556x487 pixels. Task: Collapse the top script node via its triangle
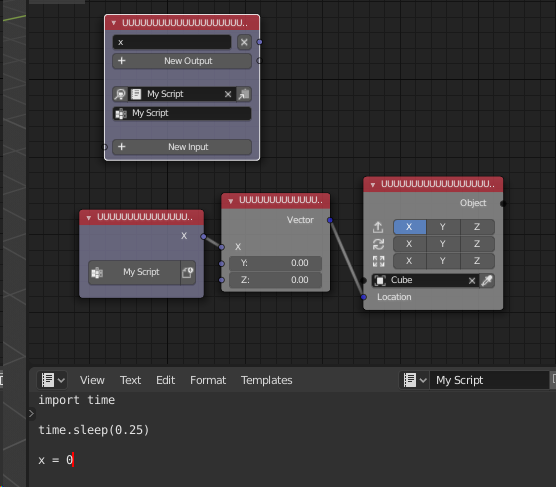114,23
